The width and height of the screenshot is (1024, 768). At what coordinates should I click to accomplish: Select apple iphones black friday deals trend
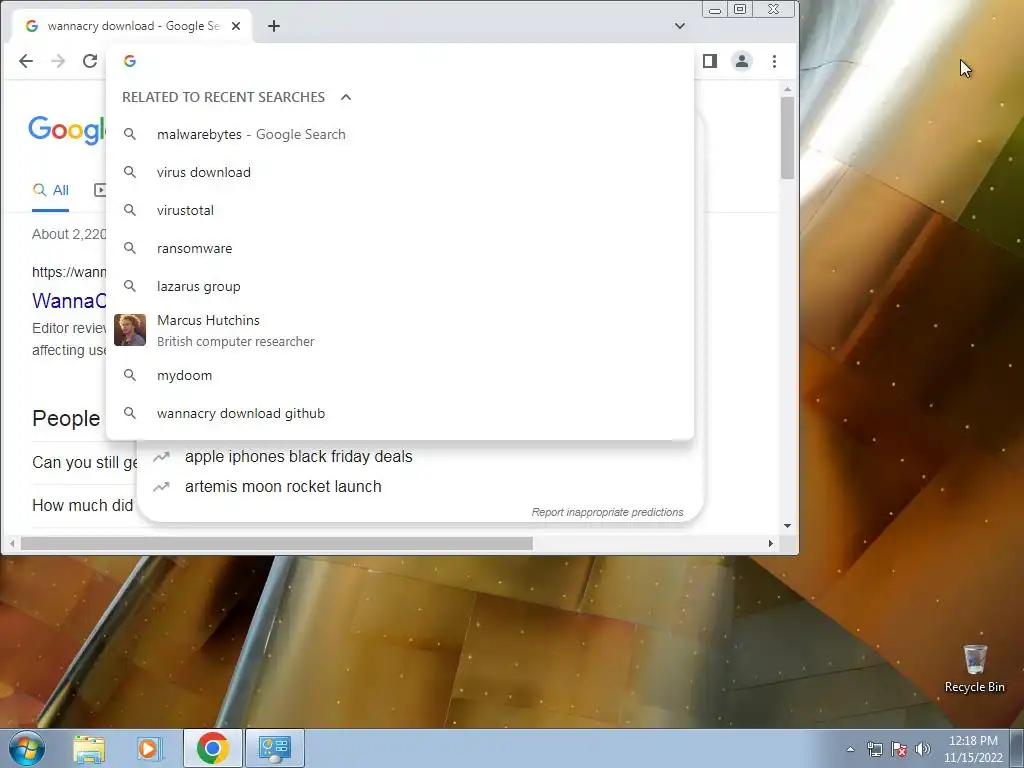pyautogui.click(x=298, y=456)
